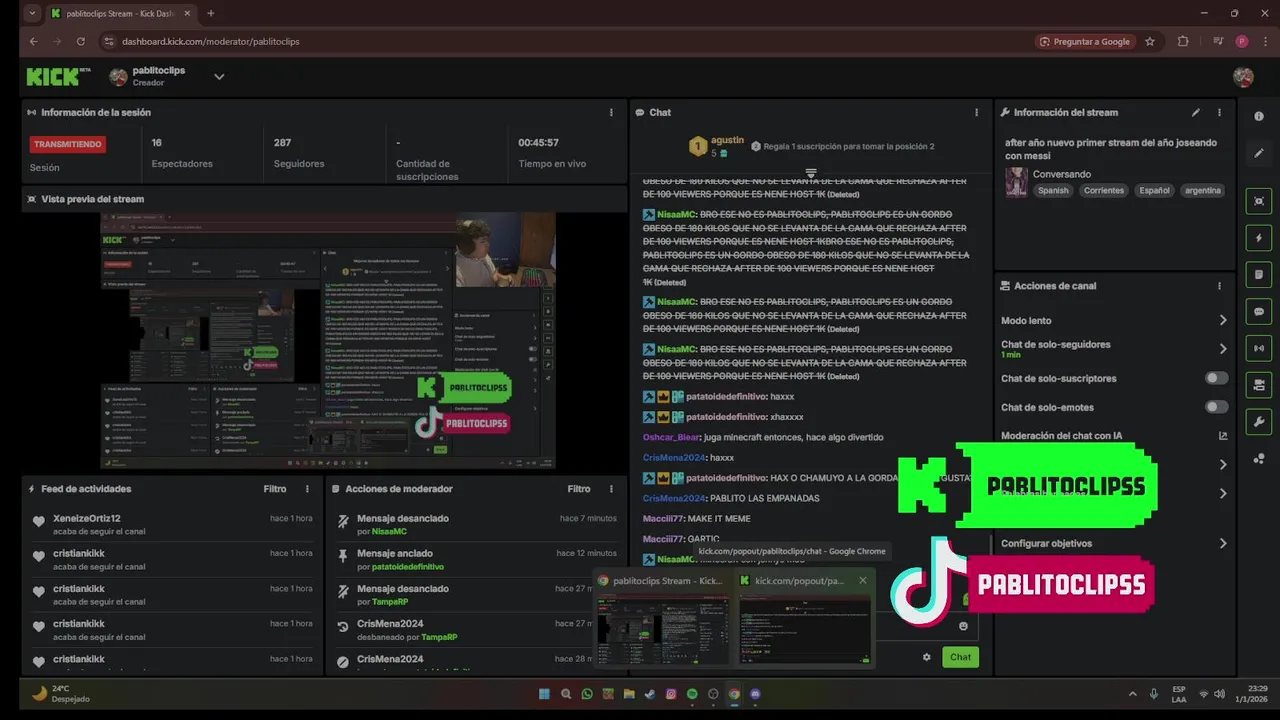Click the Corrientes tag
This screenshot has height=720, width=1280.
1104,190
